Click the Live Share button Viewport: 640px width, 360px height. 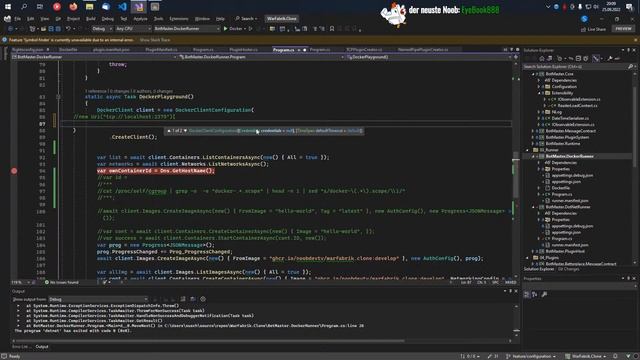(x=593, y=29)
